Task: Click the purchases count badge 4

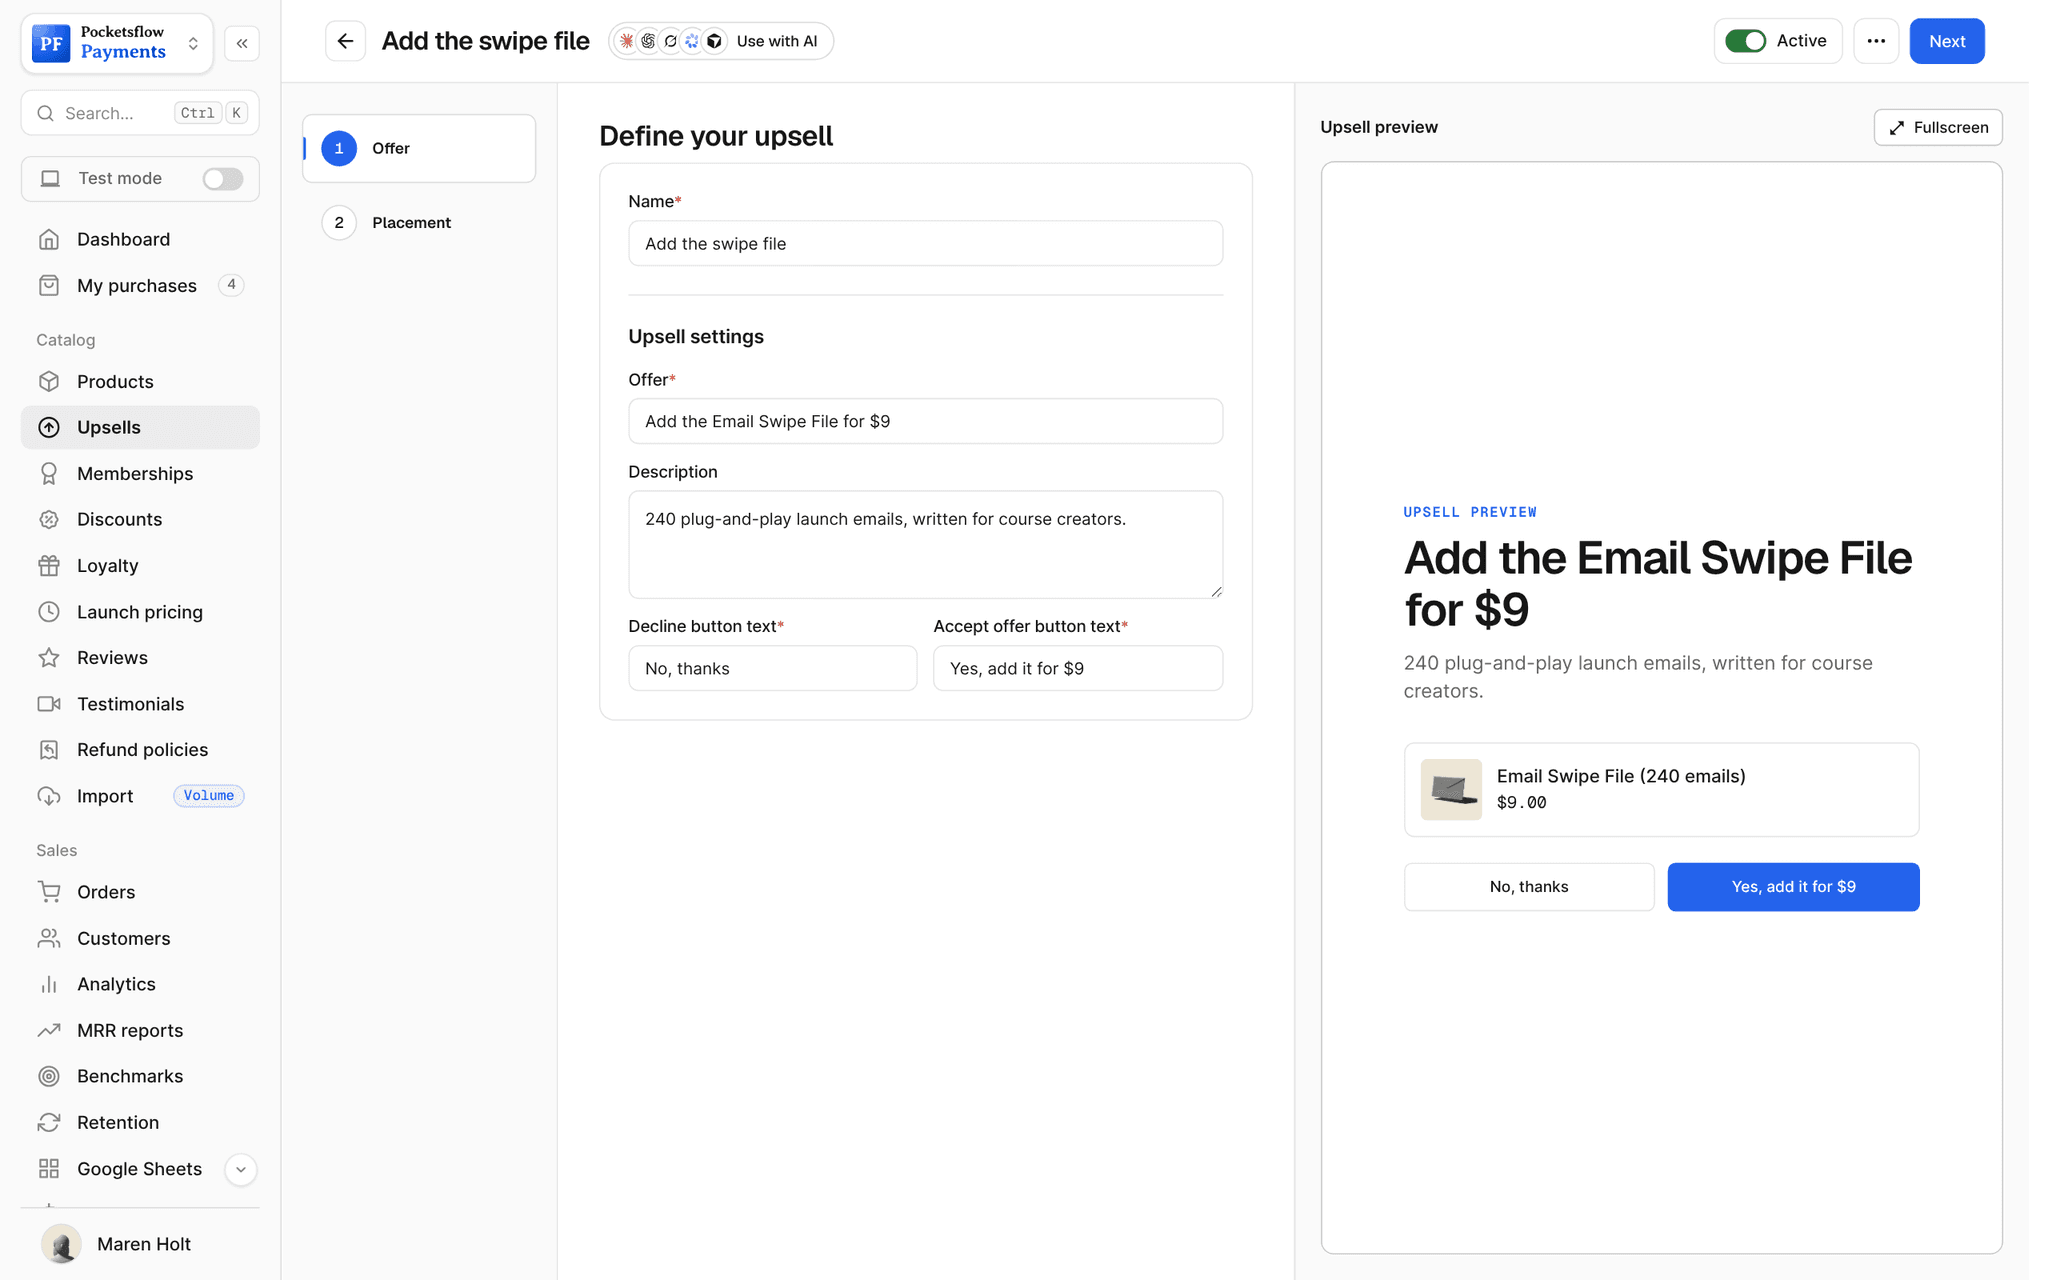Action: coord(231,285)
